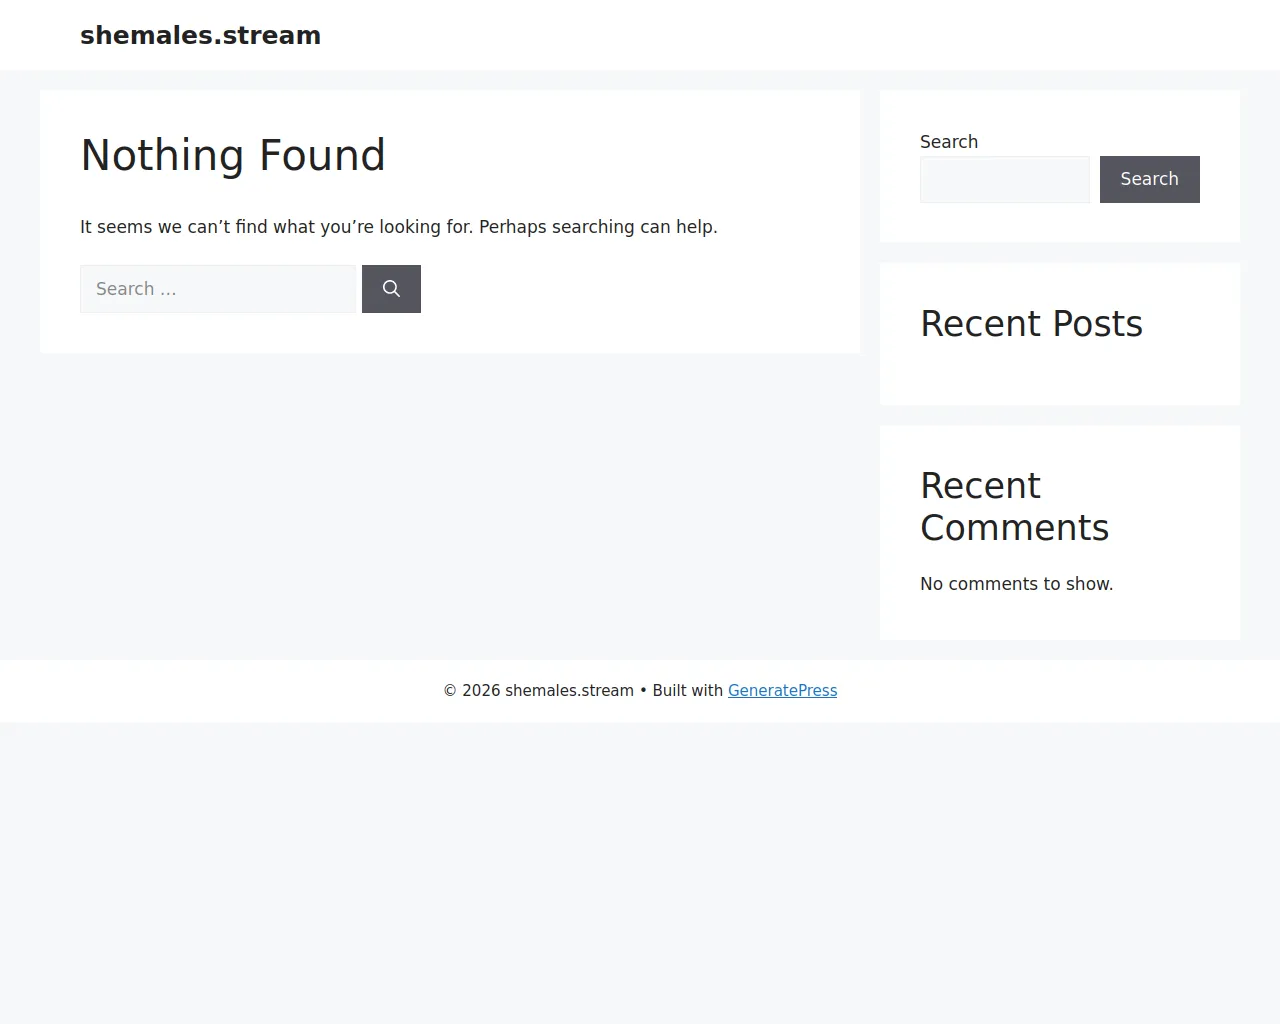Screen dimensions: 1280x1024
Task: Click the 'Recent Comments' widget heading
Action: [1014, 506]
